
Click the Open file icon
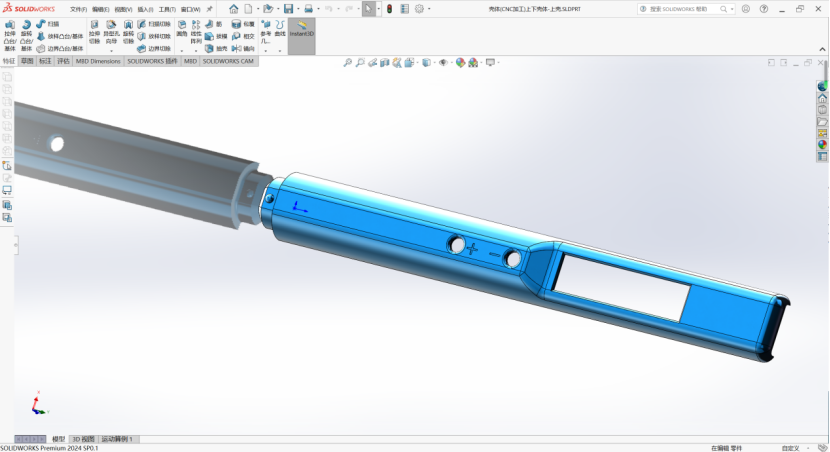click(268, 9)
